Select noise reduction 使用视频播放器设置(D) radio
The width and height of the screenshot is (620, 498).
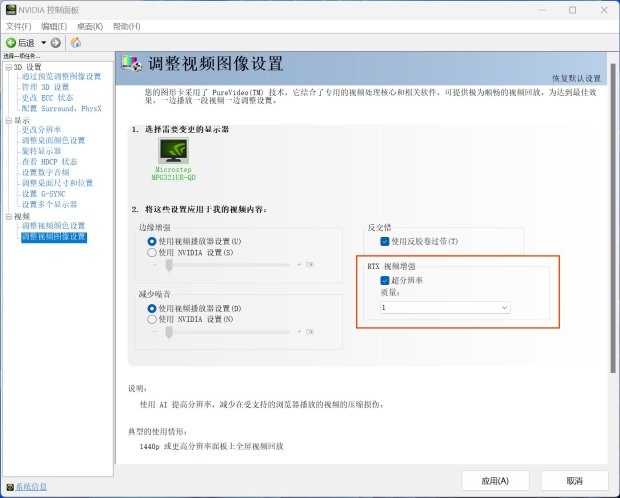(152, 309)
